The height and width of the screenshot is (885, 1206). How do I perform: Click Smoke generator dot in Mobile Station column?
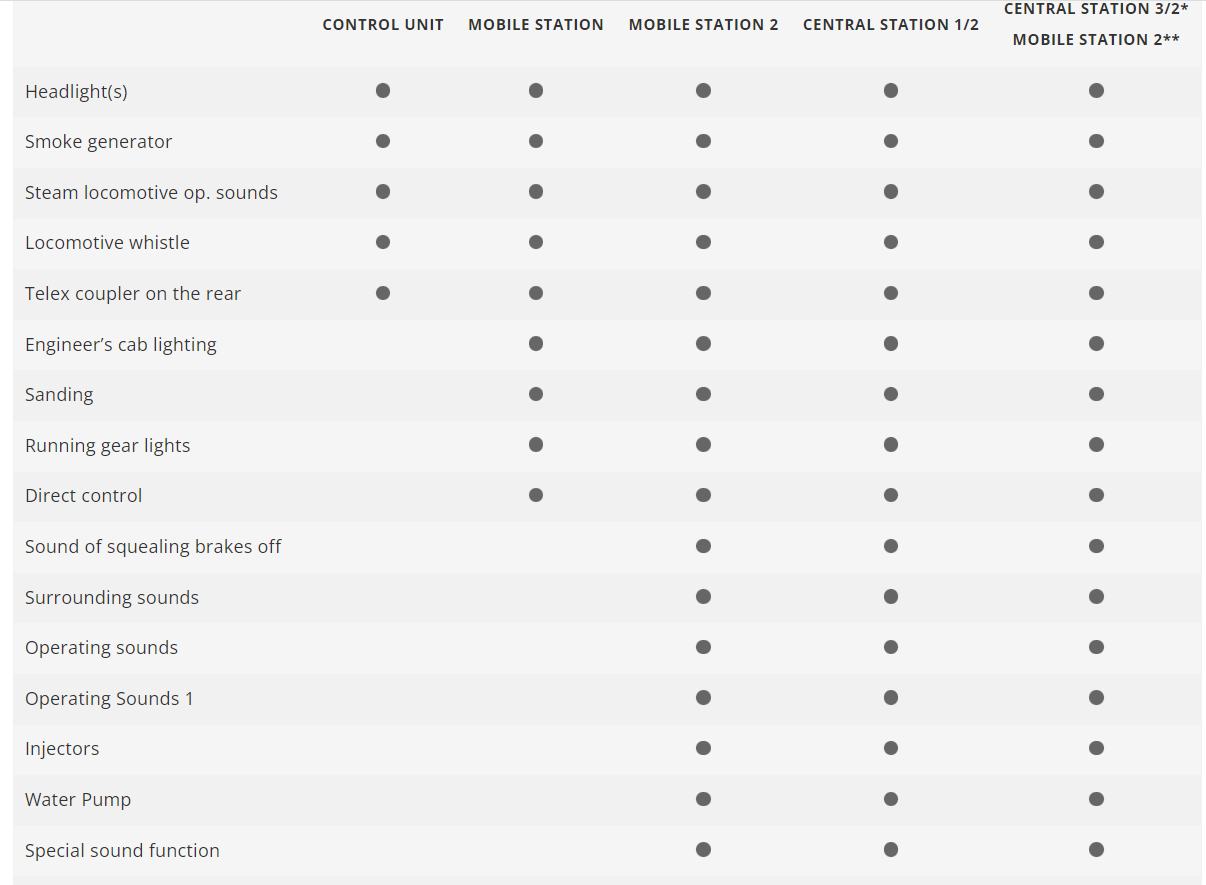coord(536,141)
